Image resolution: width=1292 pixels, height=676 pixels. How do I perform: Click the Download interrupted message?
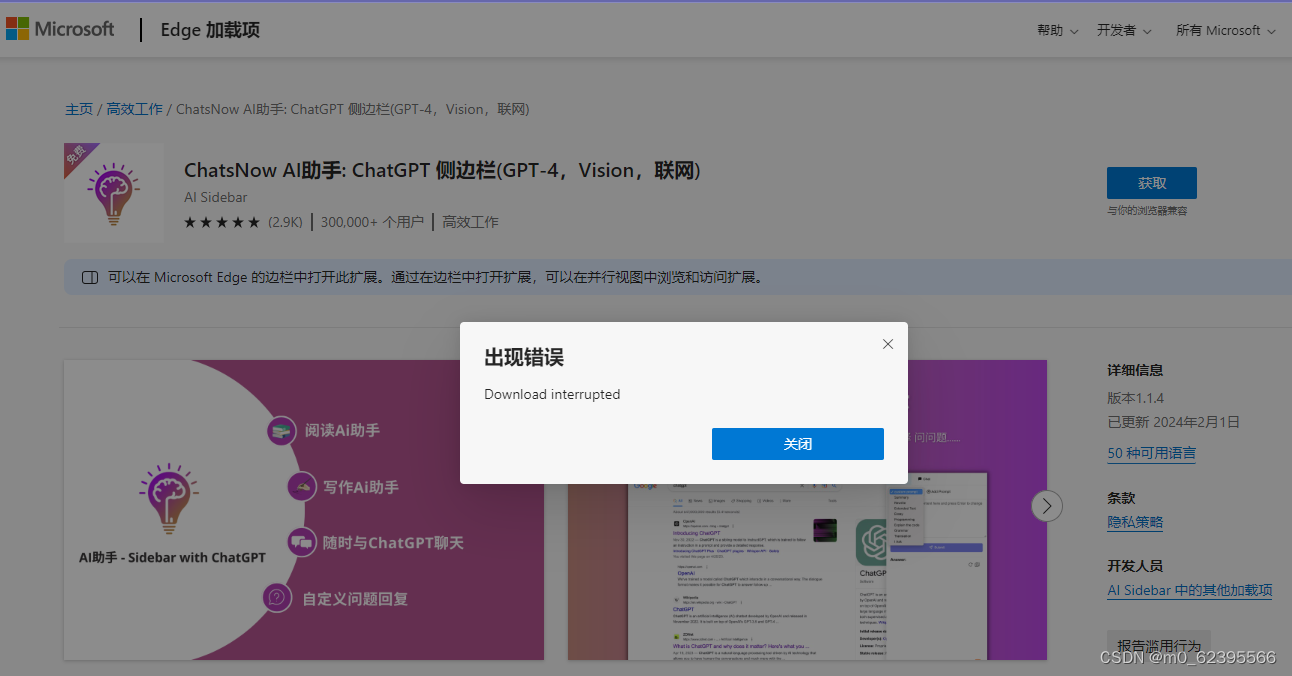[552, 394]
